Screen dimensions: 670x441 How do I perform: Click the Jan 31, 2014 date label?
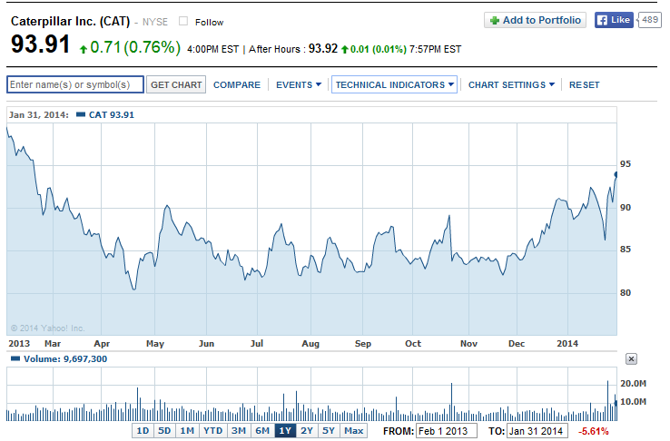tap(38, 115)
